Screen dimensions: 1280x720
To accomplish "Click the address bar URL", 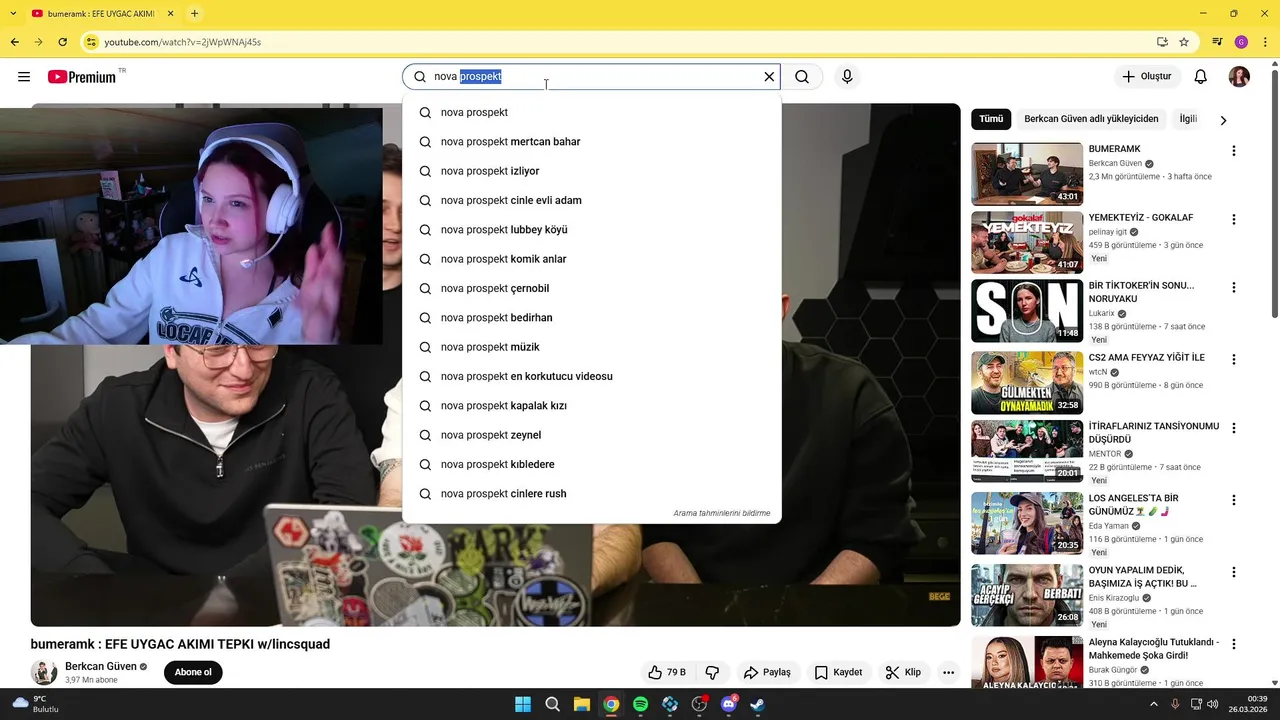I will click(x=183, y=42).
